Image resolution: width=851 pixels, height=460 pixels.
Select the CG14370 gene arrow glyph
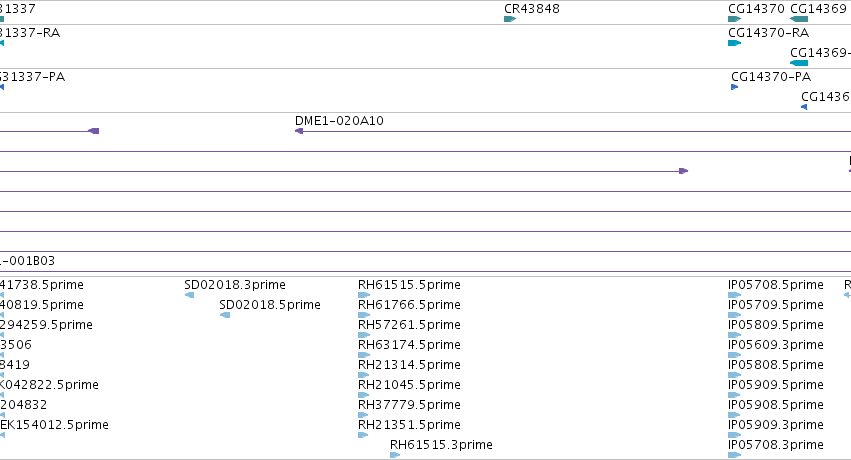point(734,19)
